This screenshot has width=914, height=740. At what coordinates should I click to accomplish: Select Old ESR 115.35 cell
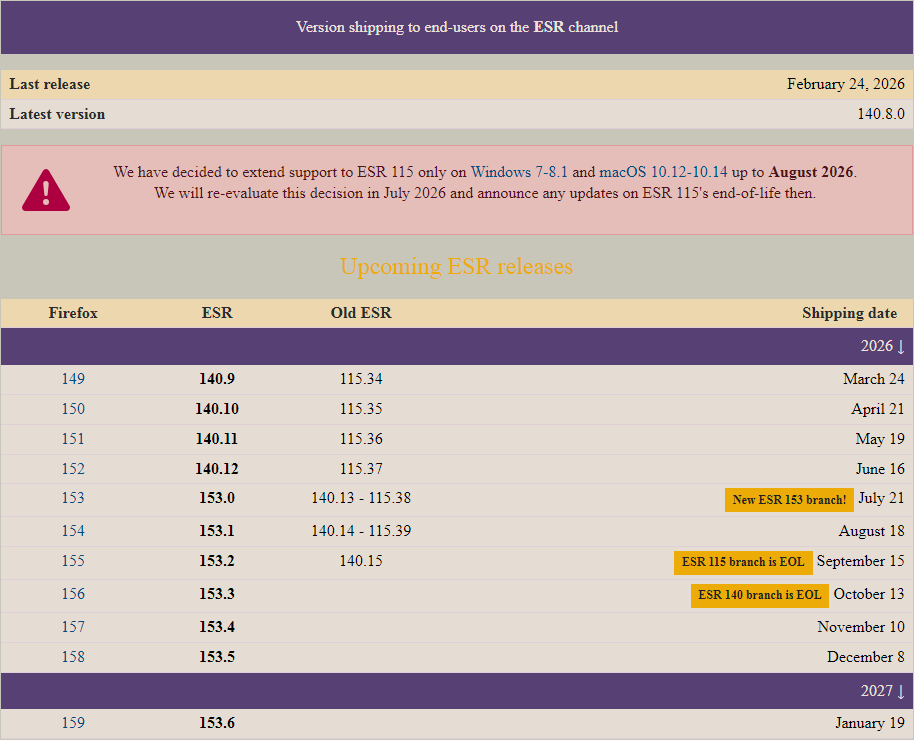tap(361, 409)
